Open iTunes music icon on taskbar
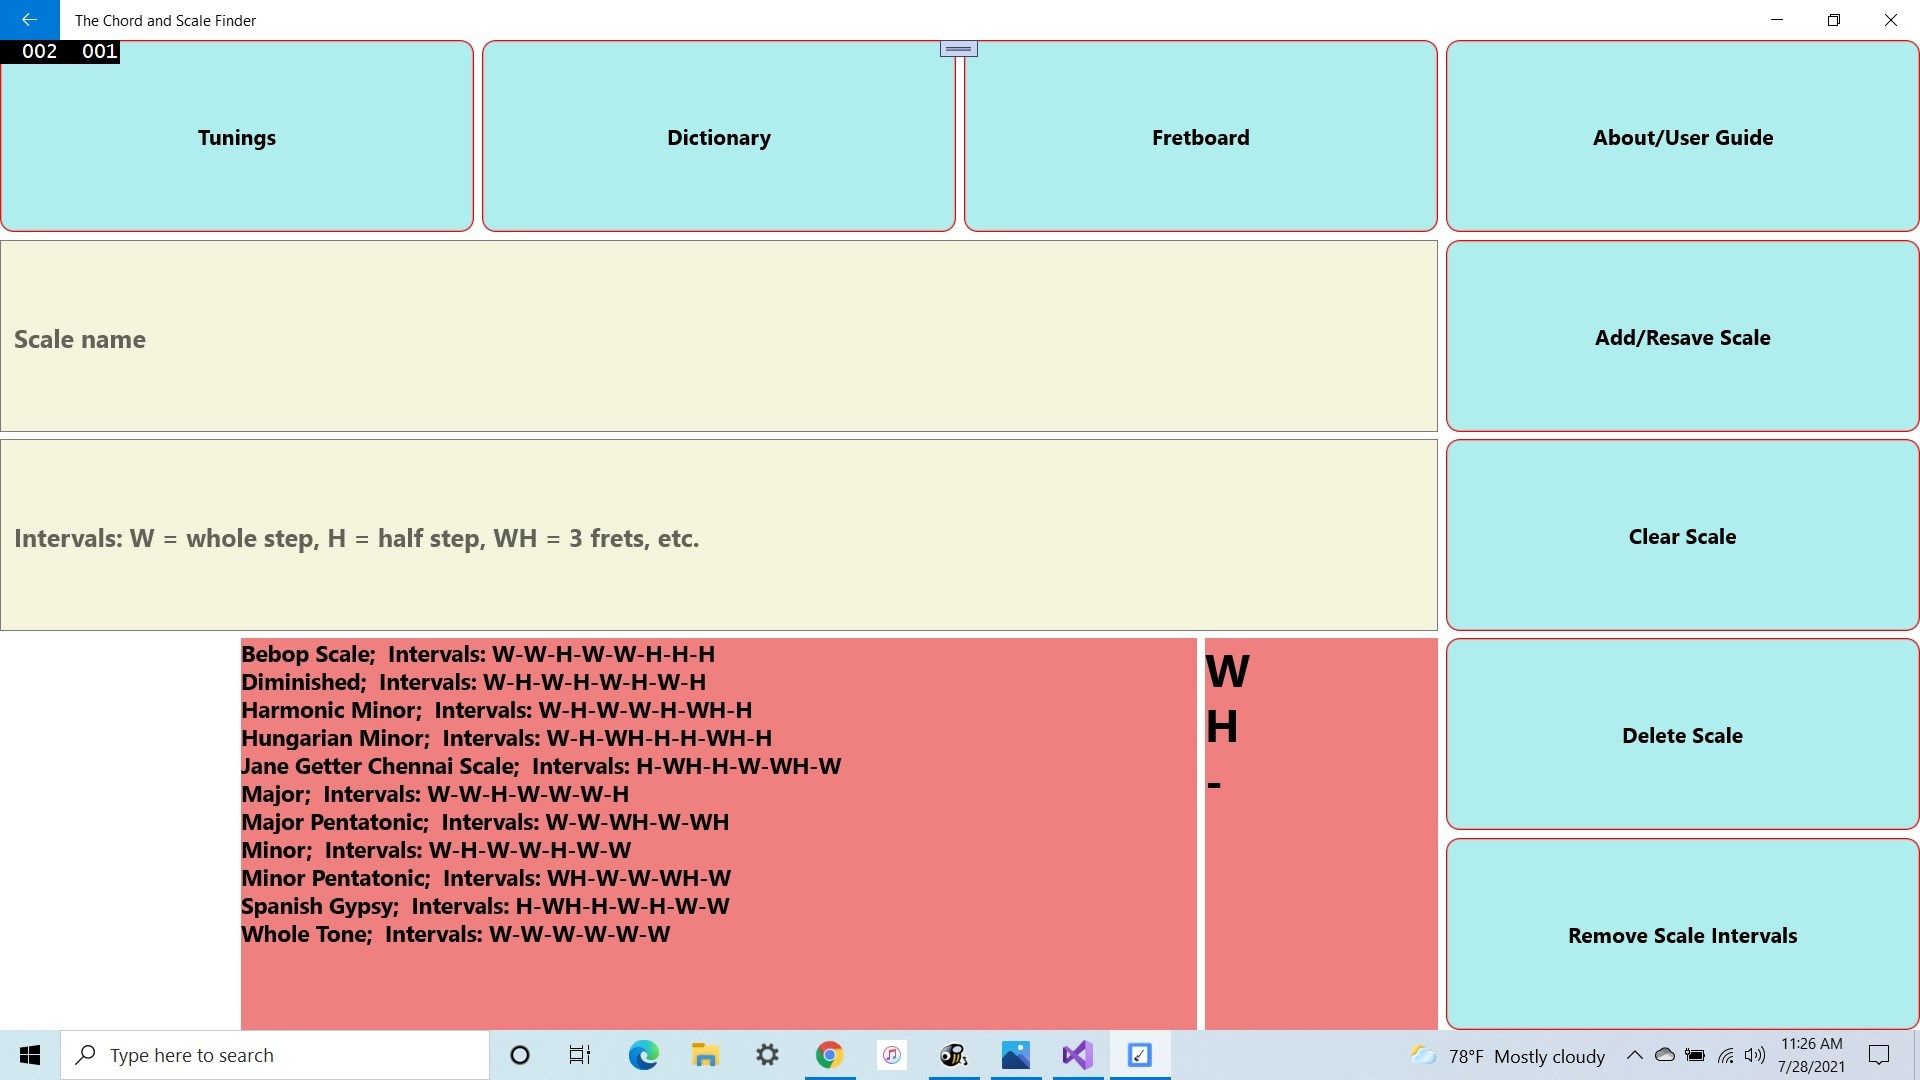This screenshot has height=1080, width=1920. [x=891, y=1055]
